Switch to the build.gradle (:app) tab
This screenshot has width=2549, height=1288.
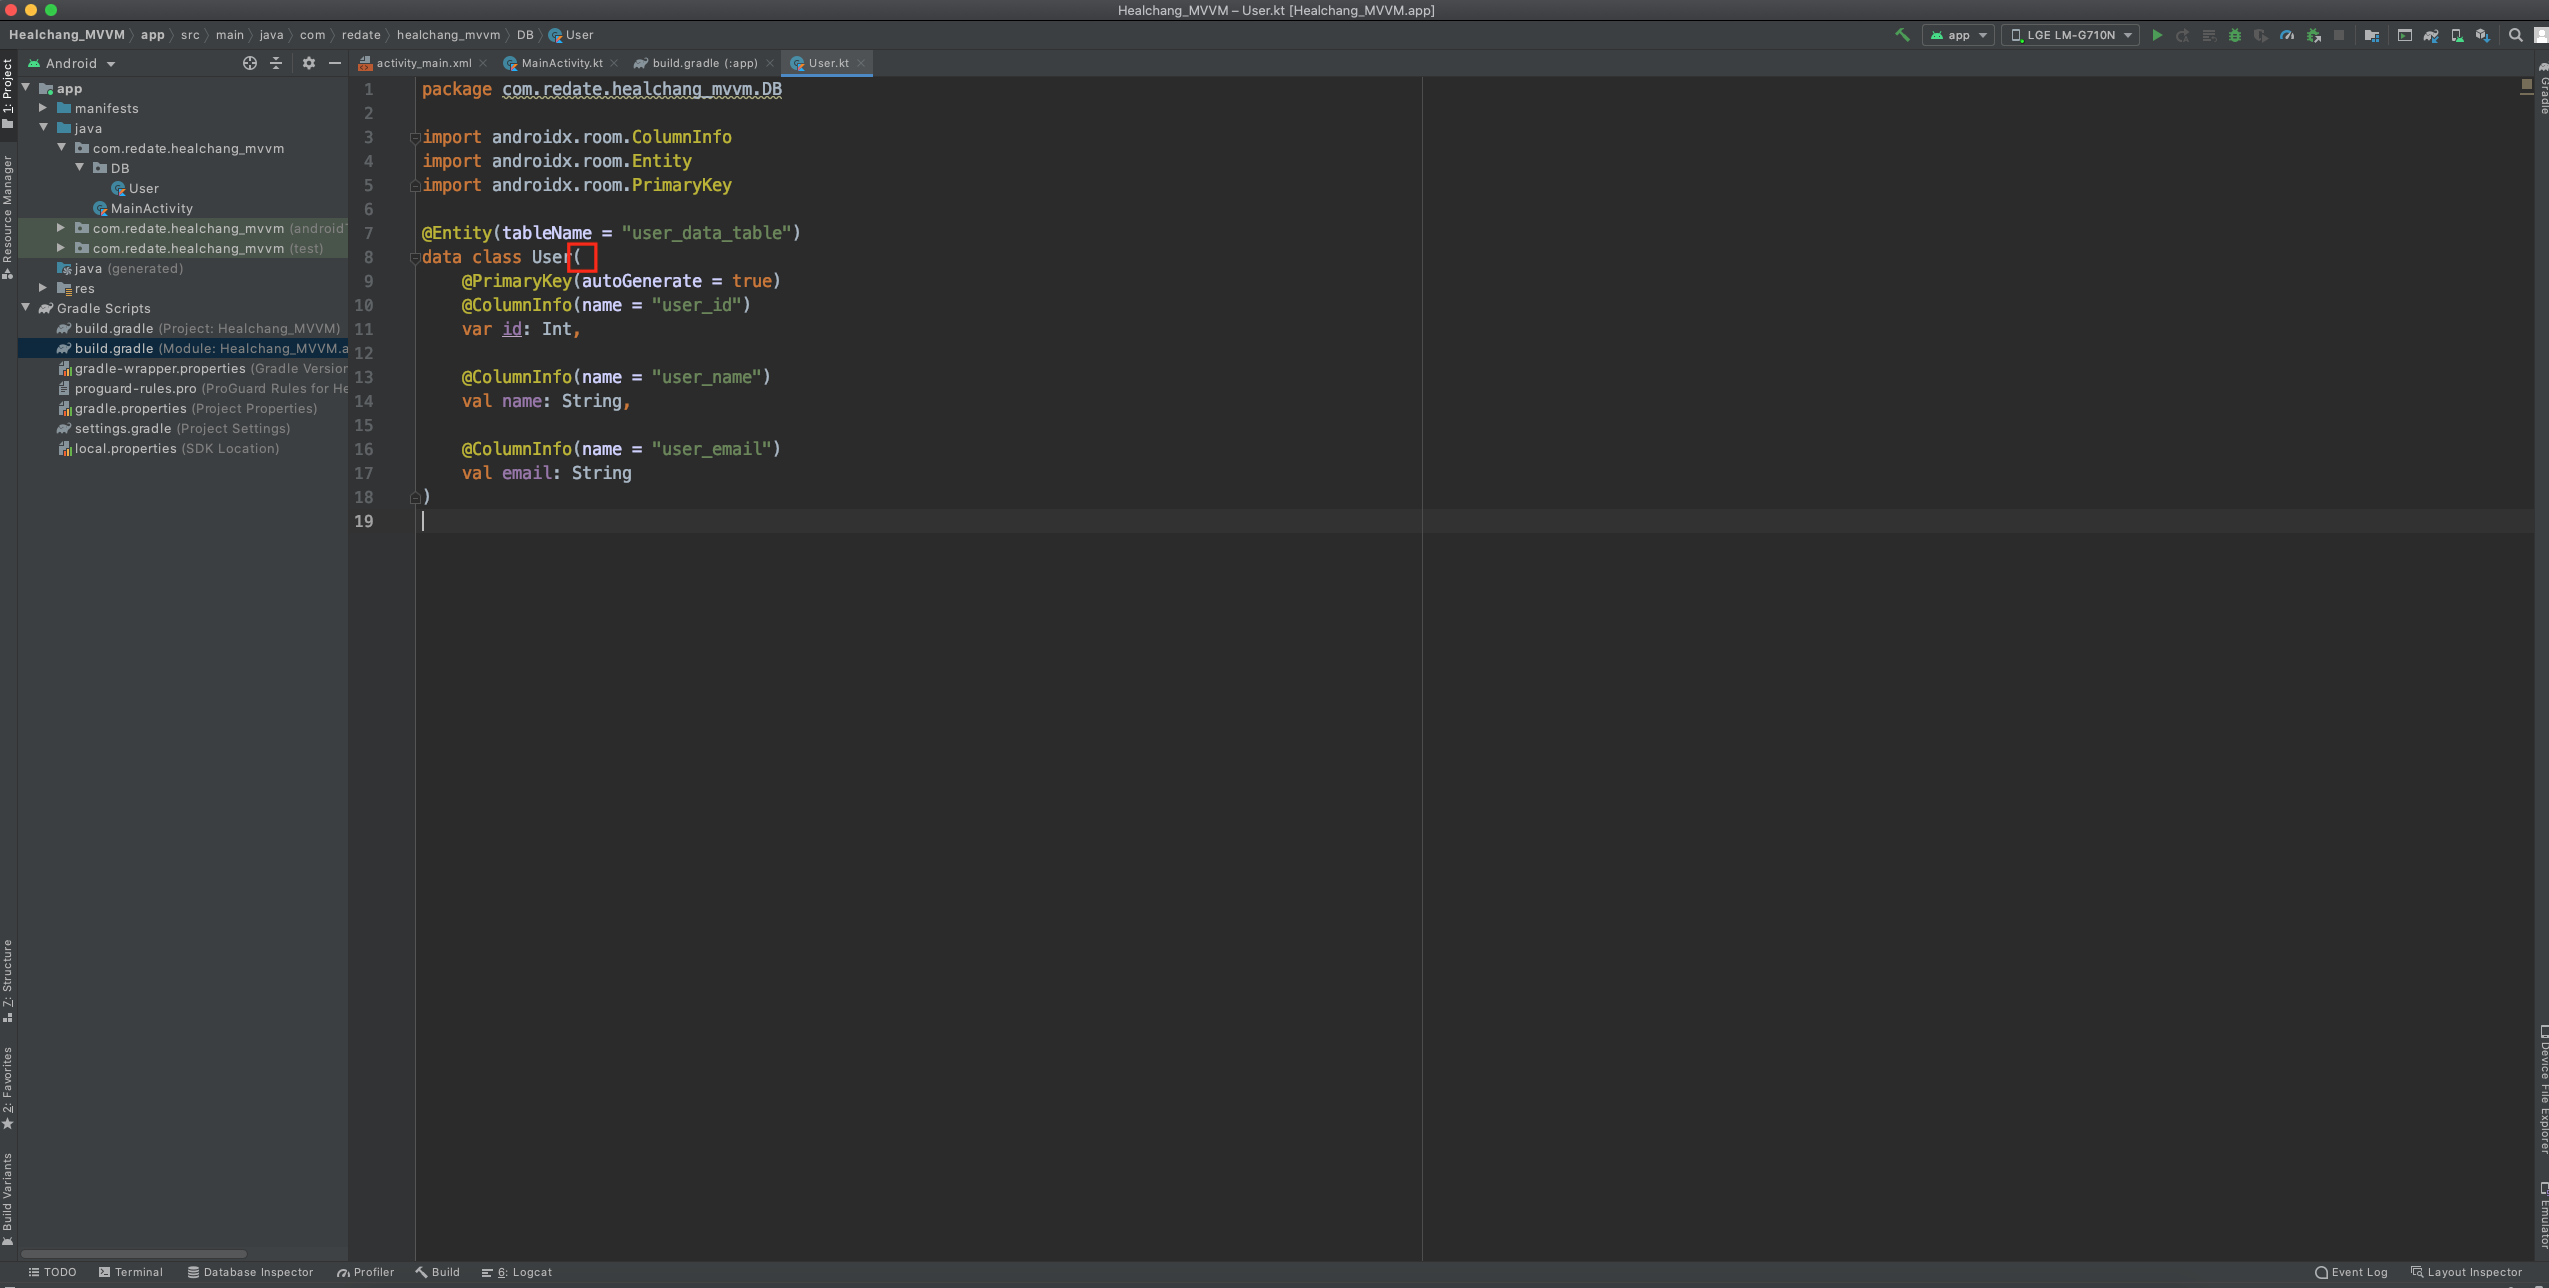coord(704,63)
